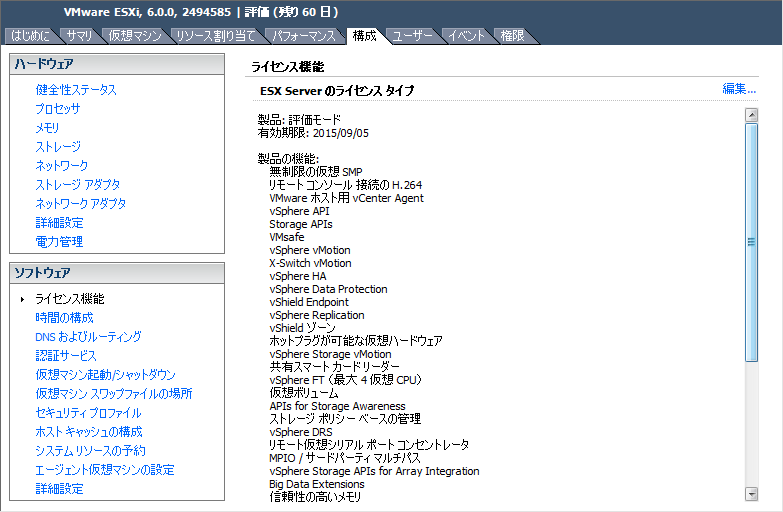The width and height of the screenshot is (783, 512).
Task: Click the license list scrollbar thumb
Action: tap(751, 240)
